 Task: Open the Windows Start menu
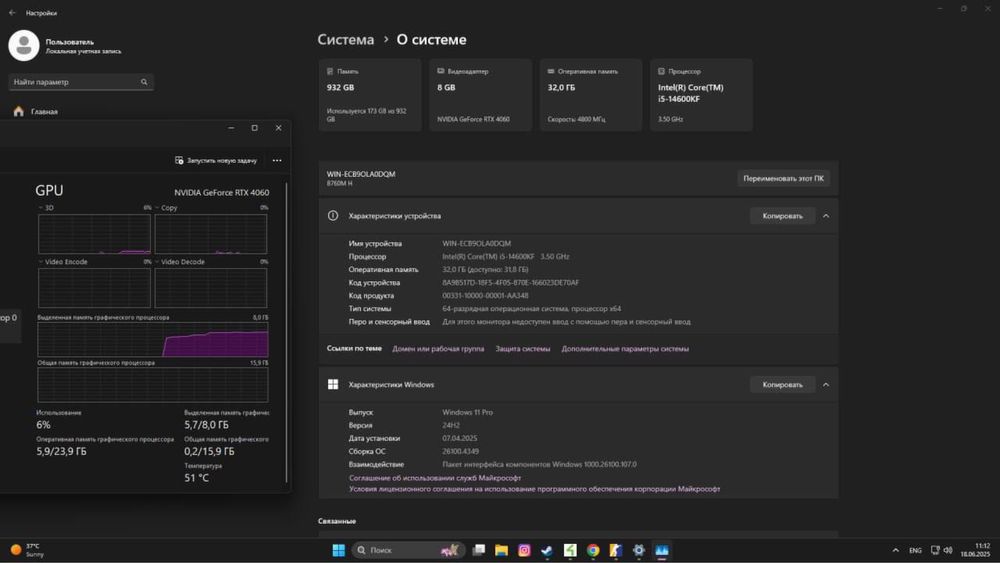pyautogui.click(x=339, y=550)
